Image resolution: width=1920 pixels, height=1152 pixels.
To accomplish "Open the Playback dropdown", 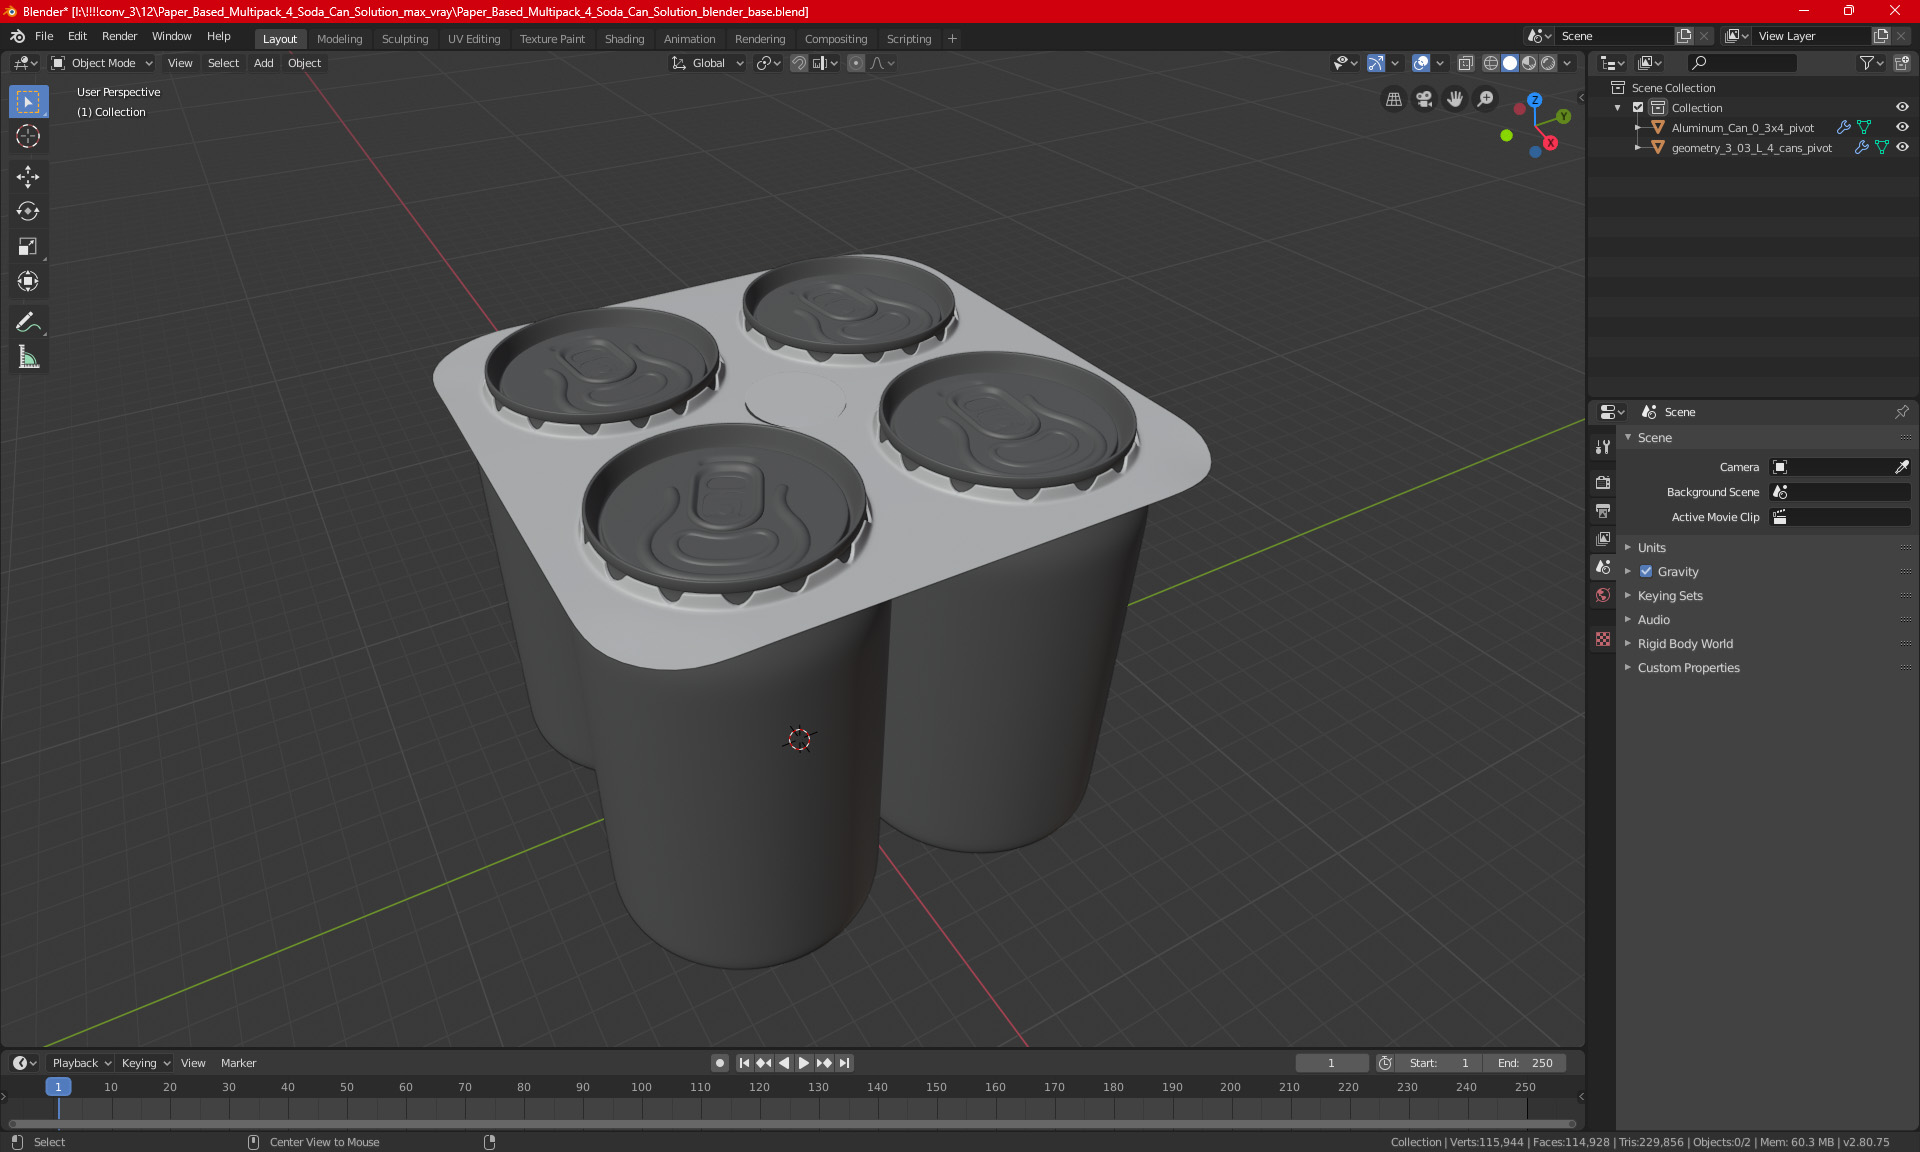I will pyautogui.click(x=81, y=1063).
